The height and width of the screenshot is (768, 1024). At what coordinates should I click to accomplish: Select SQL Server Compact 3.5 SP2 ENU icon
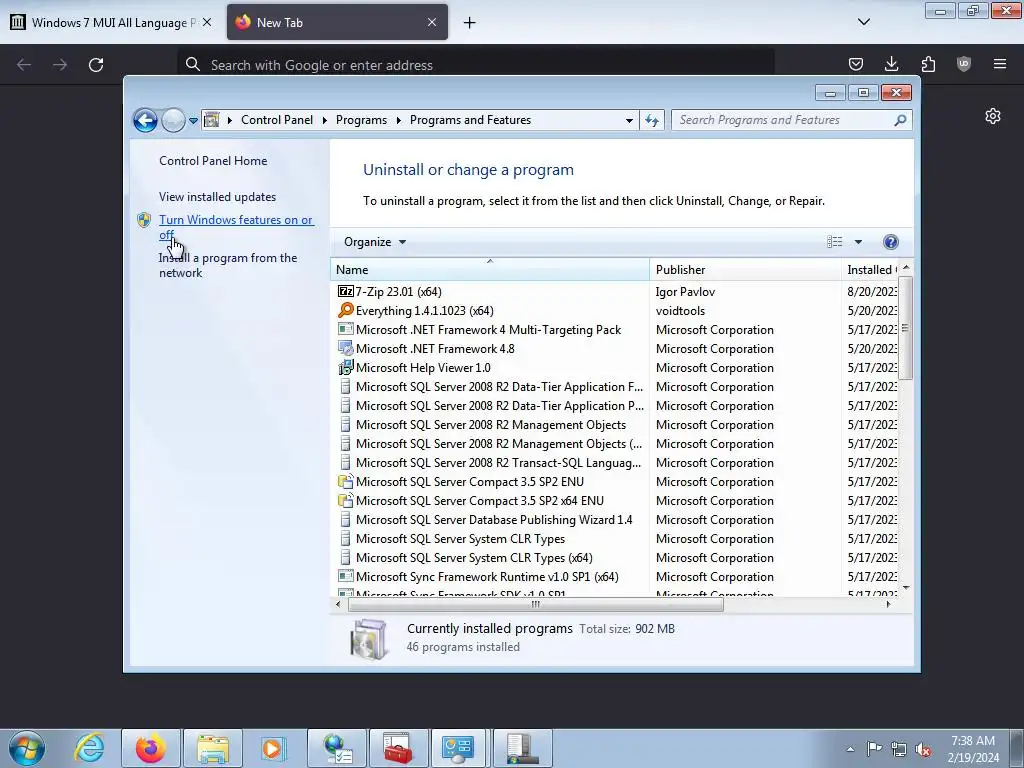tap(345, 482)
